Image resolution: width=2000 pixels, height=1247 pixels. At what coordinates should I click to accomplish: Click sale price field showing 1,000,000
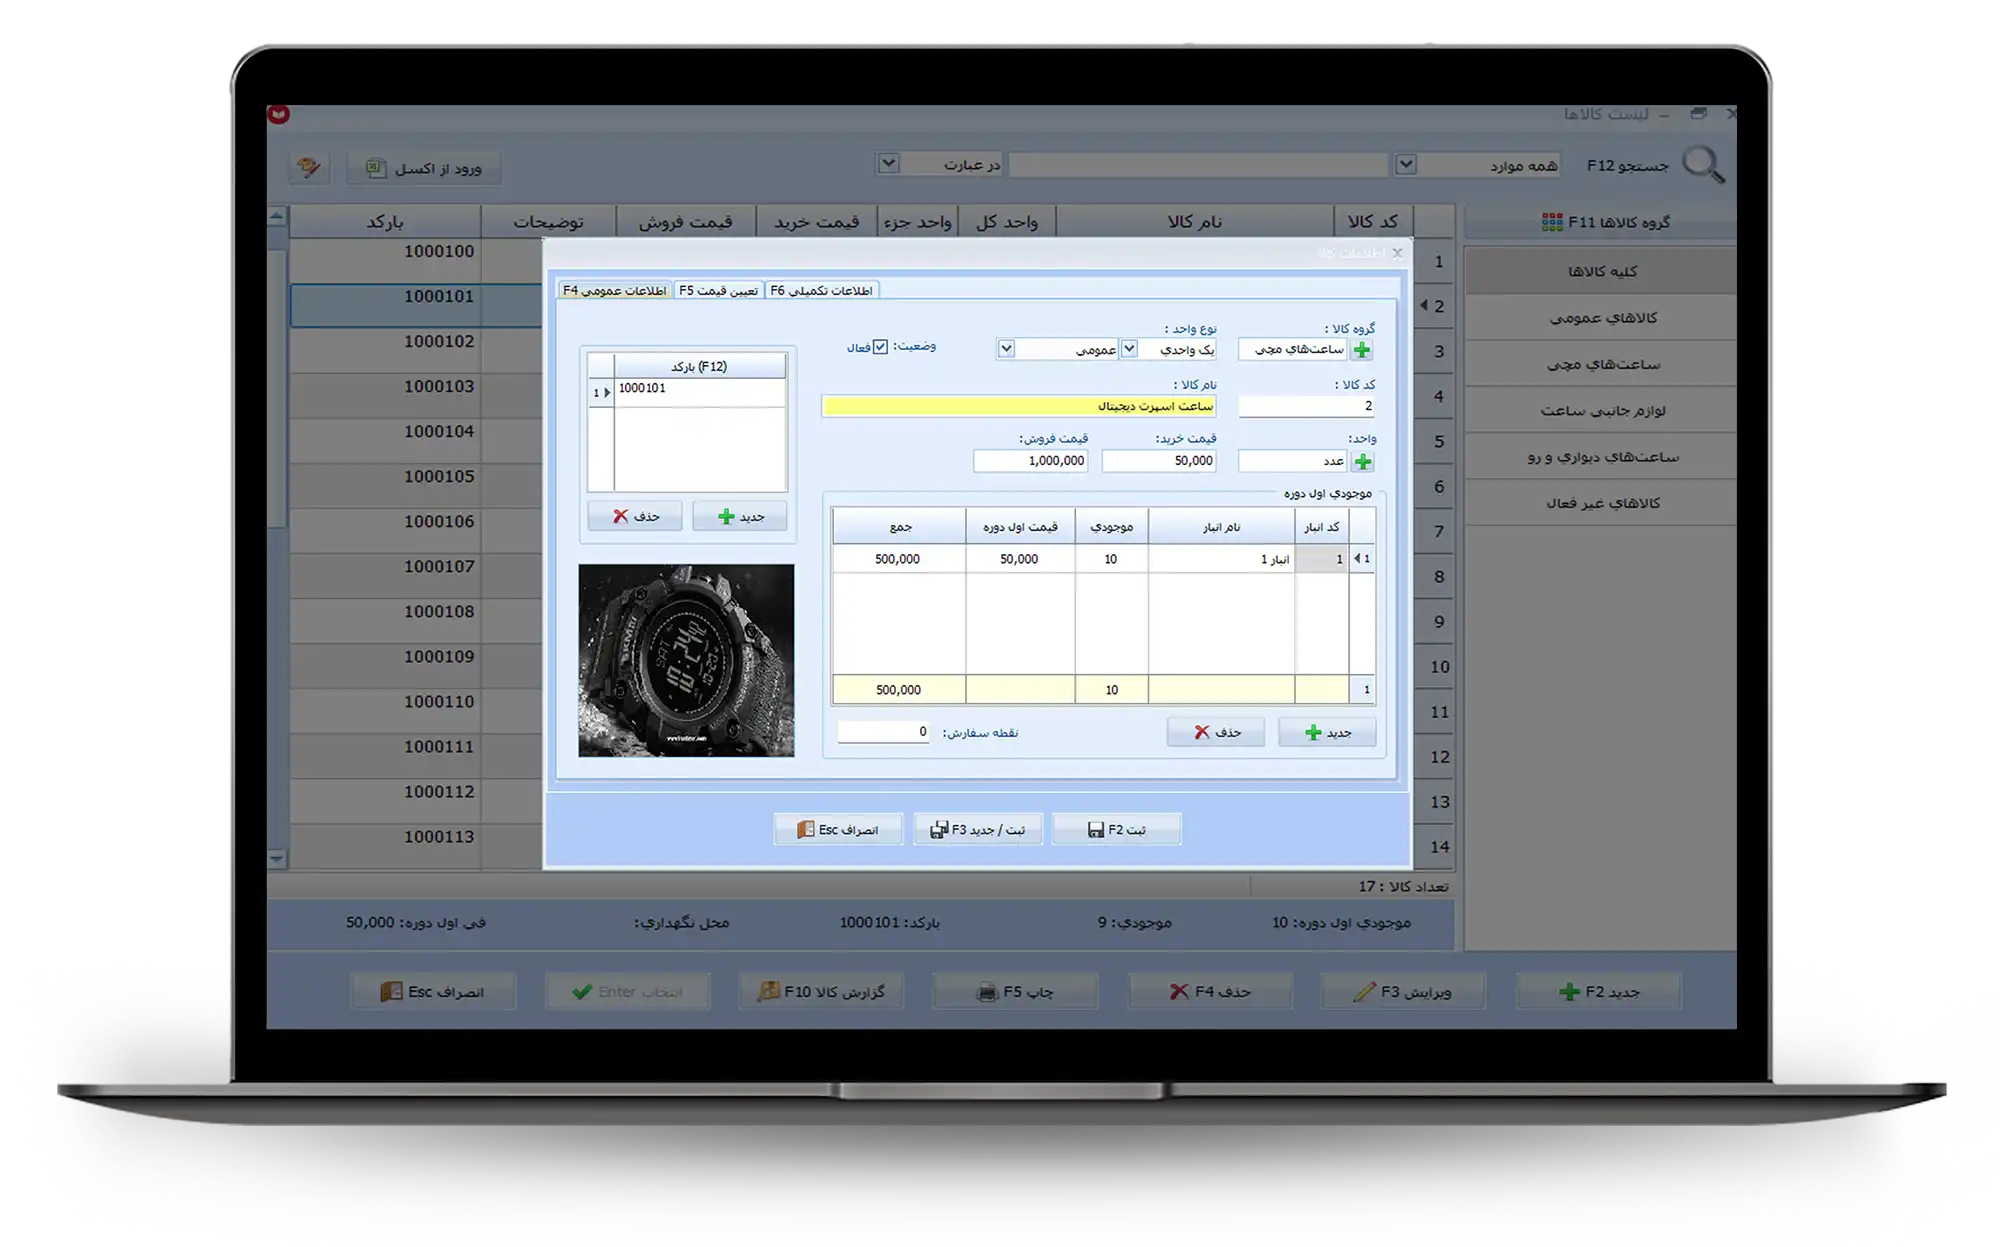1030,461
